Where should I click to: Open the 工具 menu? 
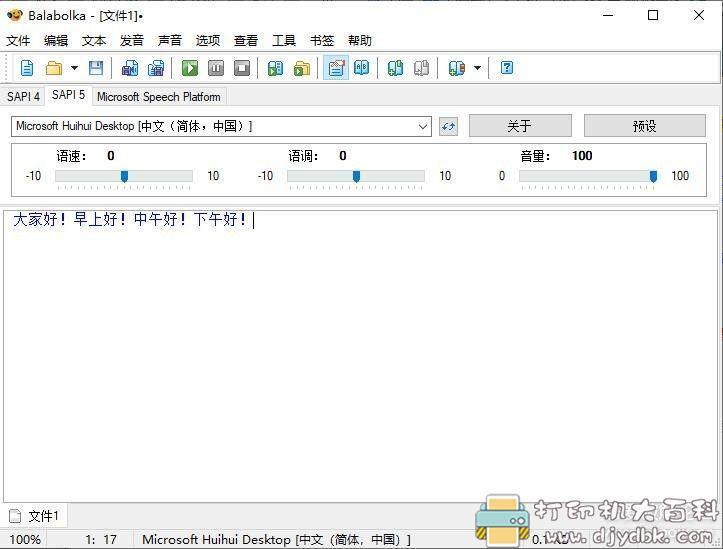pos(284,41)
